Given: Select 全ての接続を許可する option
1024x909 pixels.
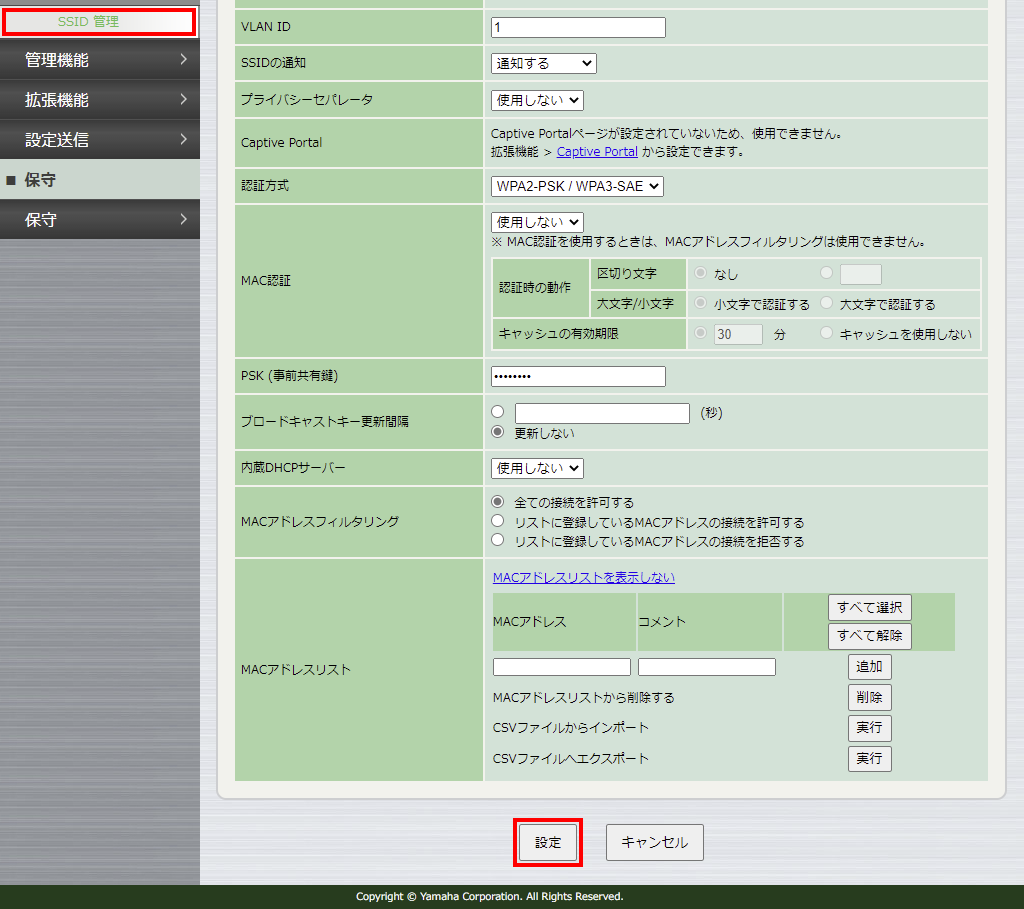Looking at the screenshot, I should [496, 502].
